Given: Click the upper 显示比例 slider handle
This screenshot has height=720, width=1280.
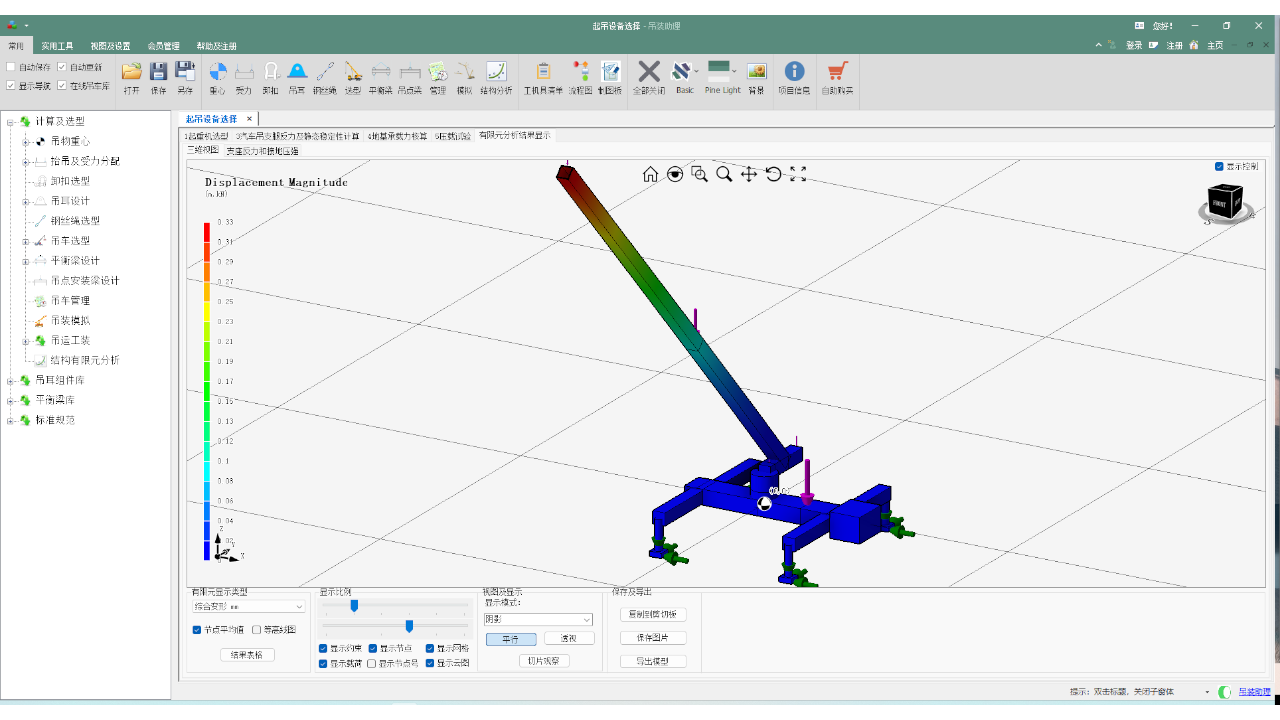Looking at the screenshot, I should pos(354,605).
